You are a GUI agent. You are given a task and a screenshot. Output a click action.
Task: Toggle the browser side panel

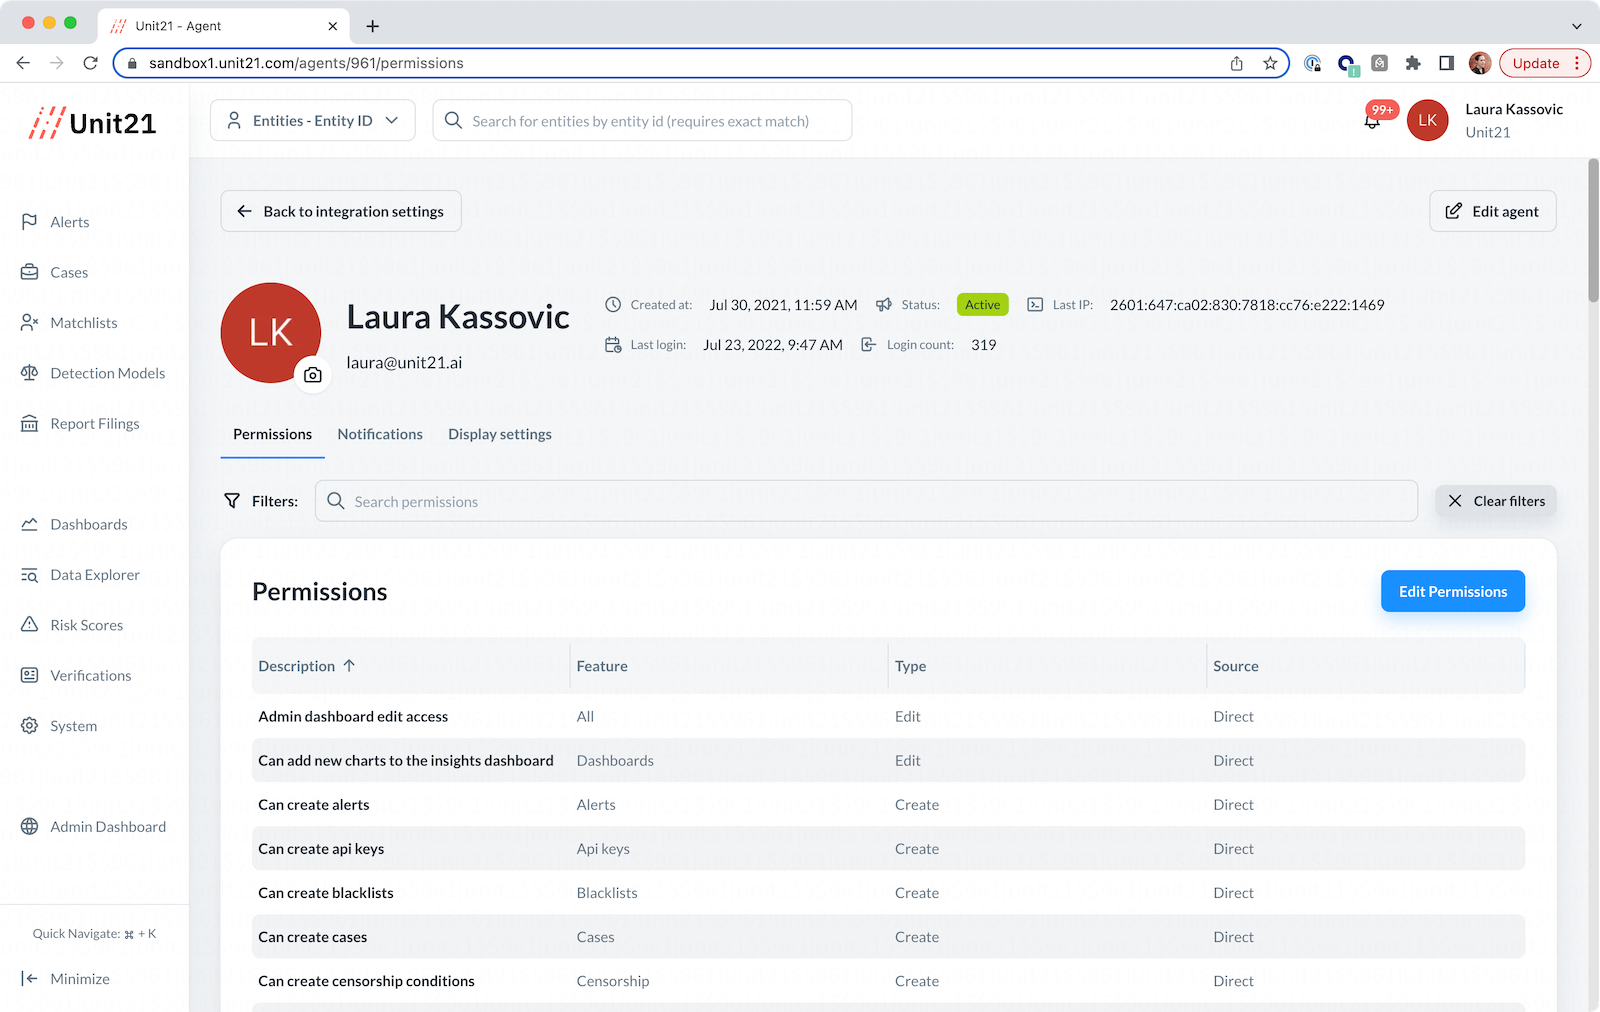(1446, 63)
